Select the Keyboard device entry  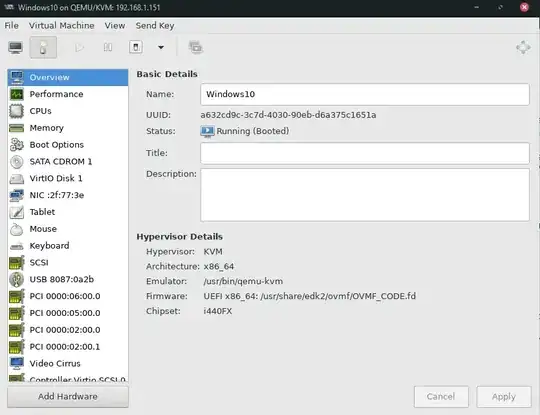(68, 246)
